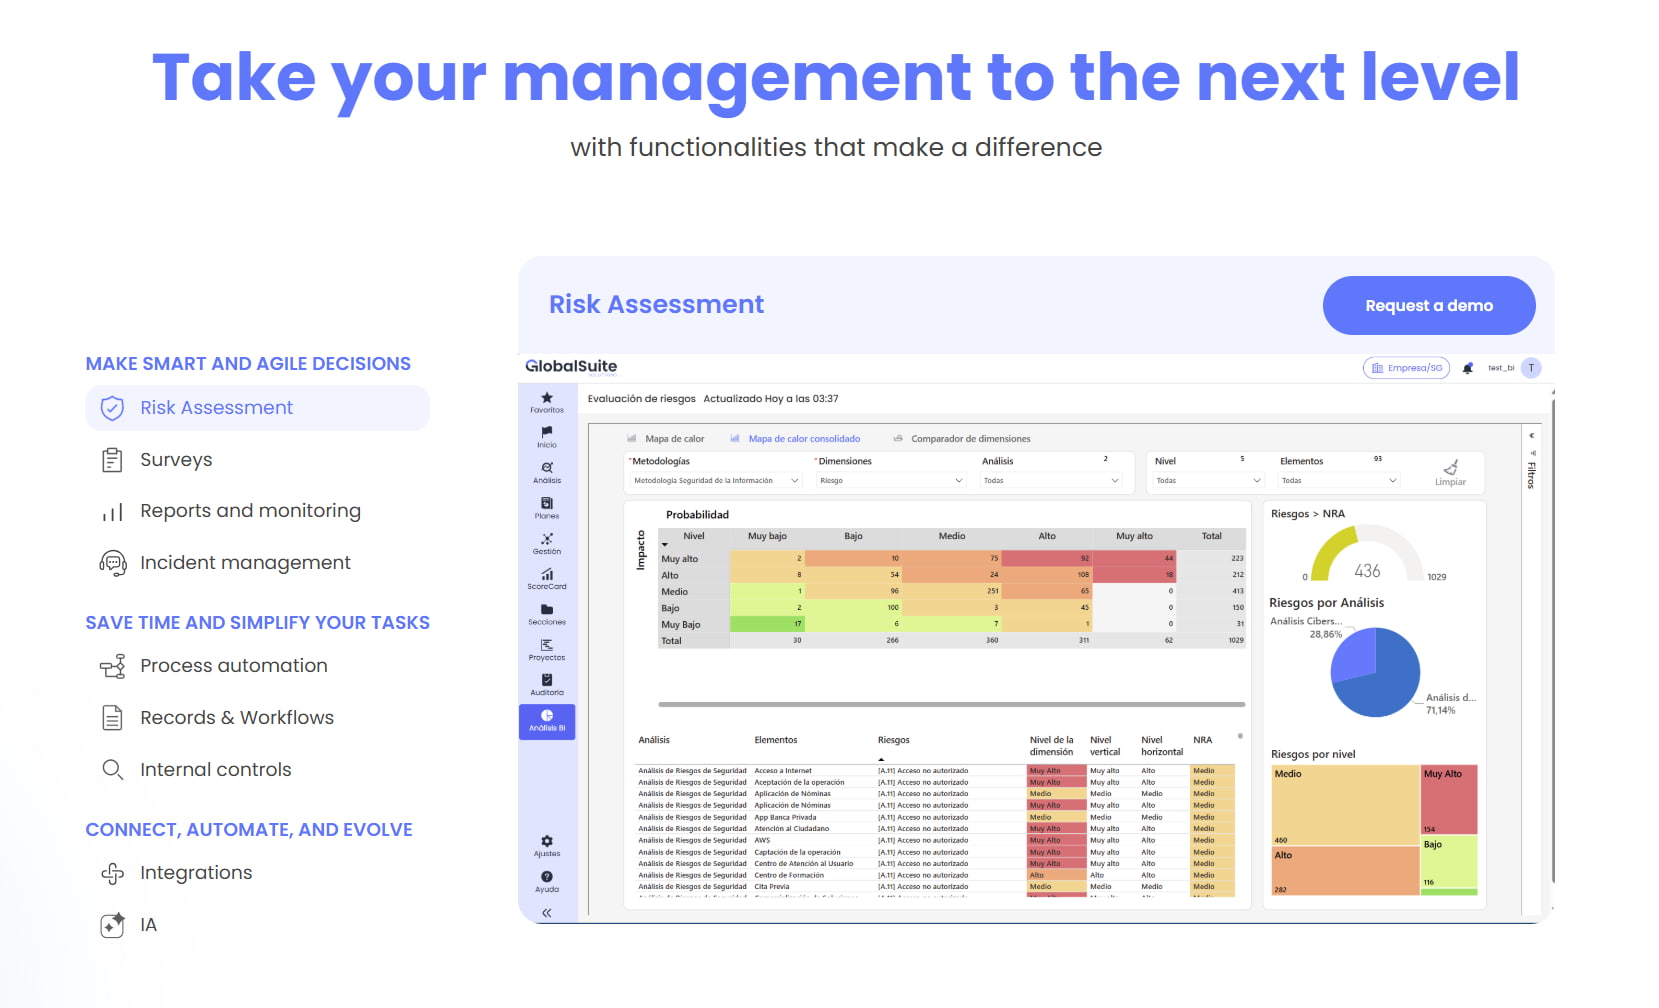Open the Nivel filter dropdown

click(1208, 481)
